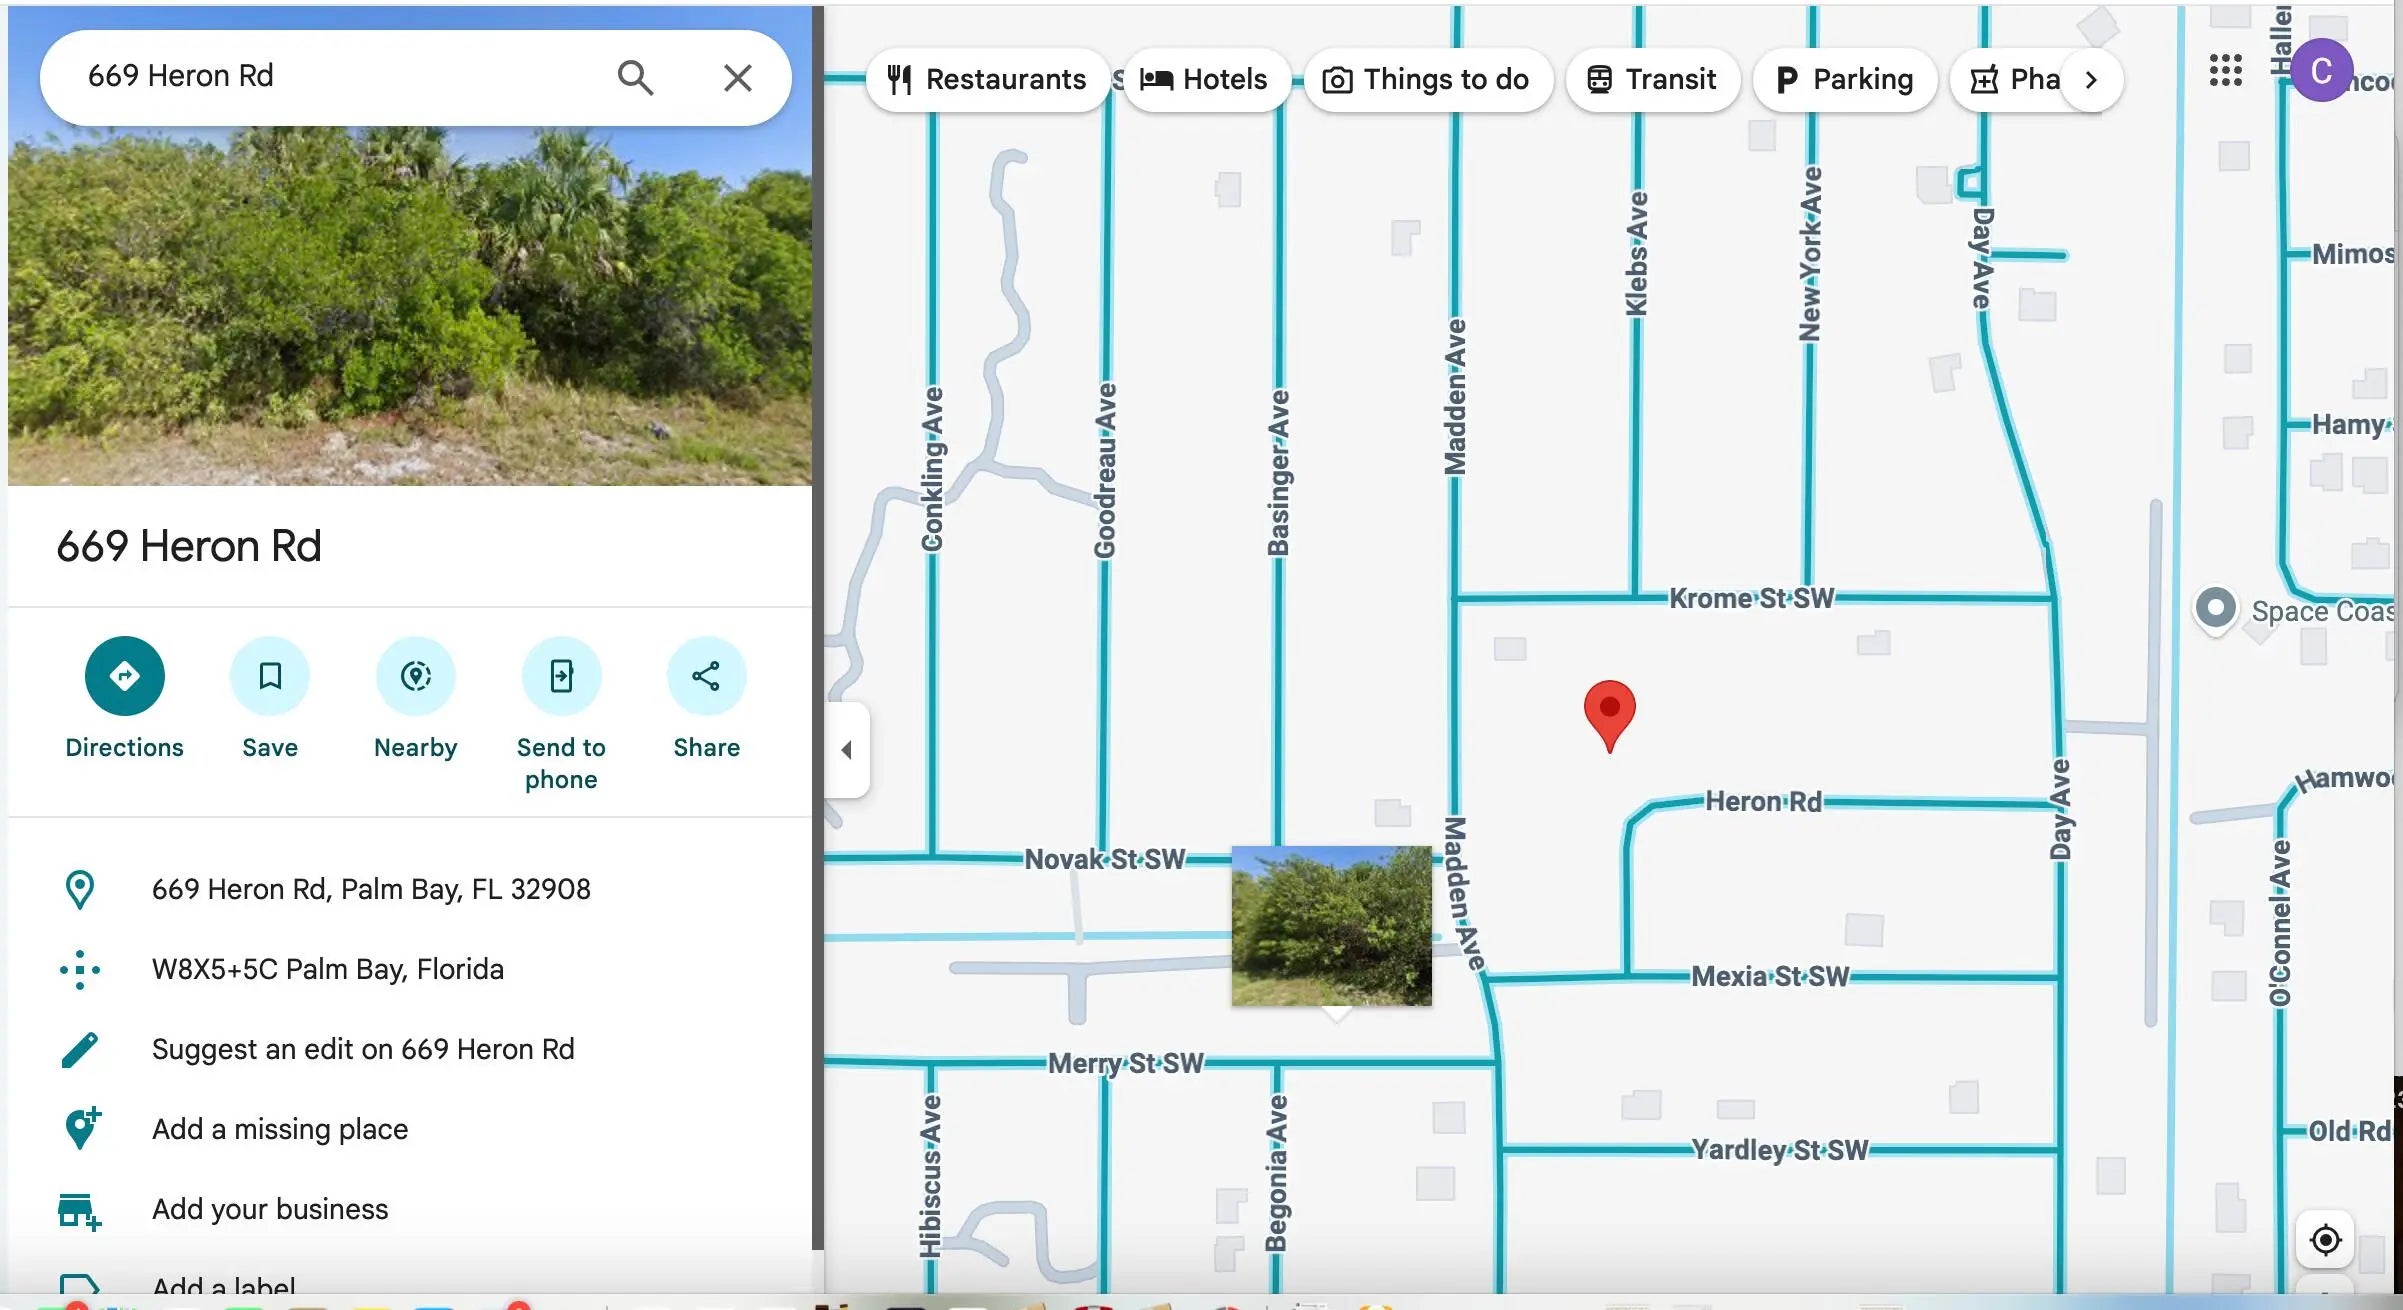Click Add a missing place
The width and height of the screenshot is (2403, 1310).
pyautogui.click(x=280, y=1129)
